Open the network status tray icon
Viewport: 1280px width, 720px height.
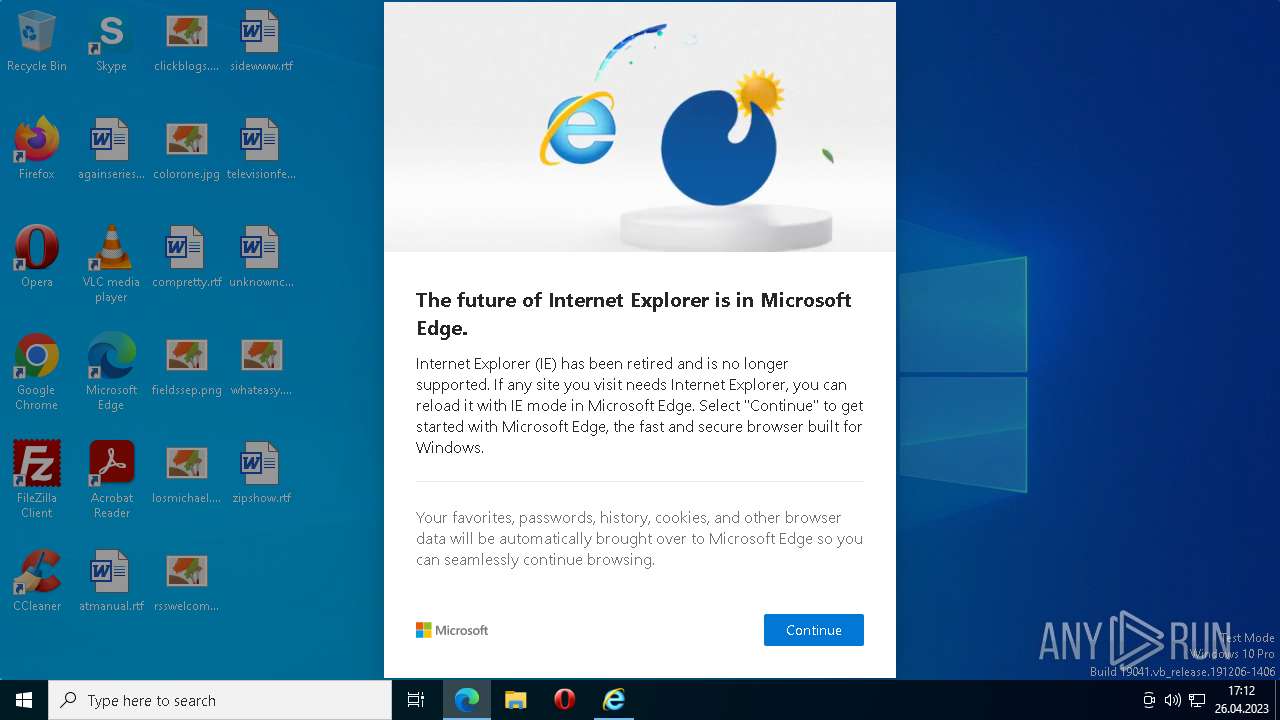tap(1196, 700)
